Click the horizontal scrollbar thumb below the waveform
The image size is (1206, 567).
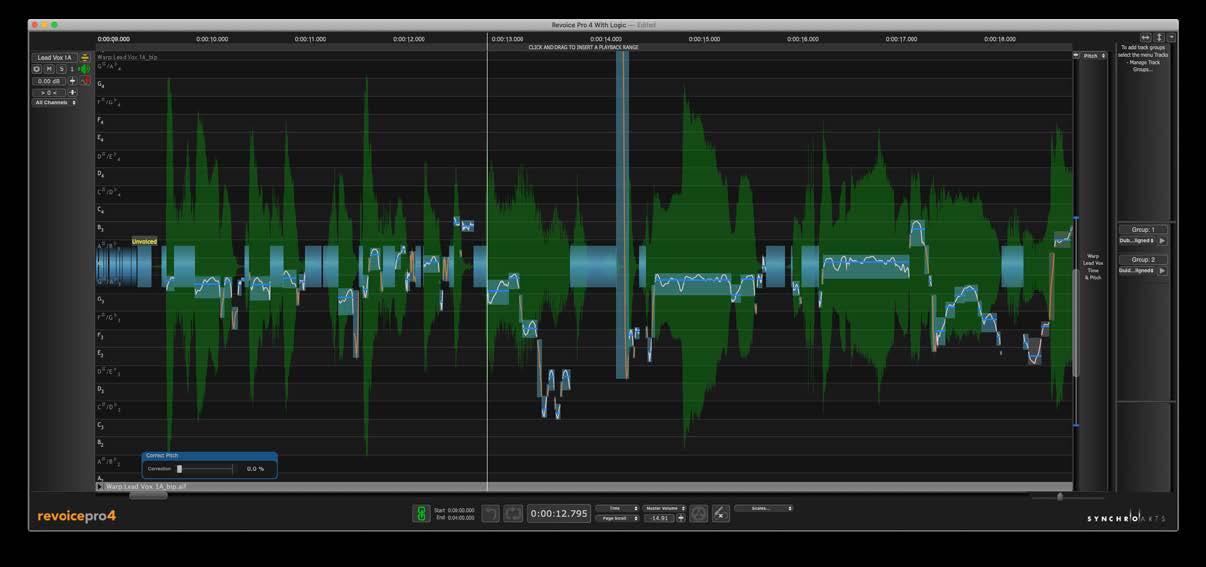coord(148,495)
